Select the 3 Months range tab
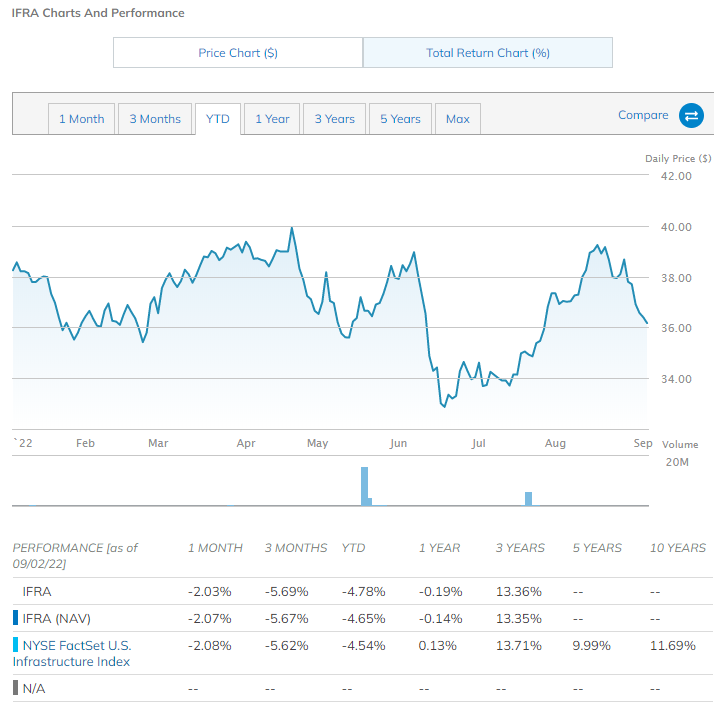The image size is (714, 706). click(x=155, y=119)
